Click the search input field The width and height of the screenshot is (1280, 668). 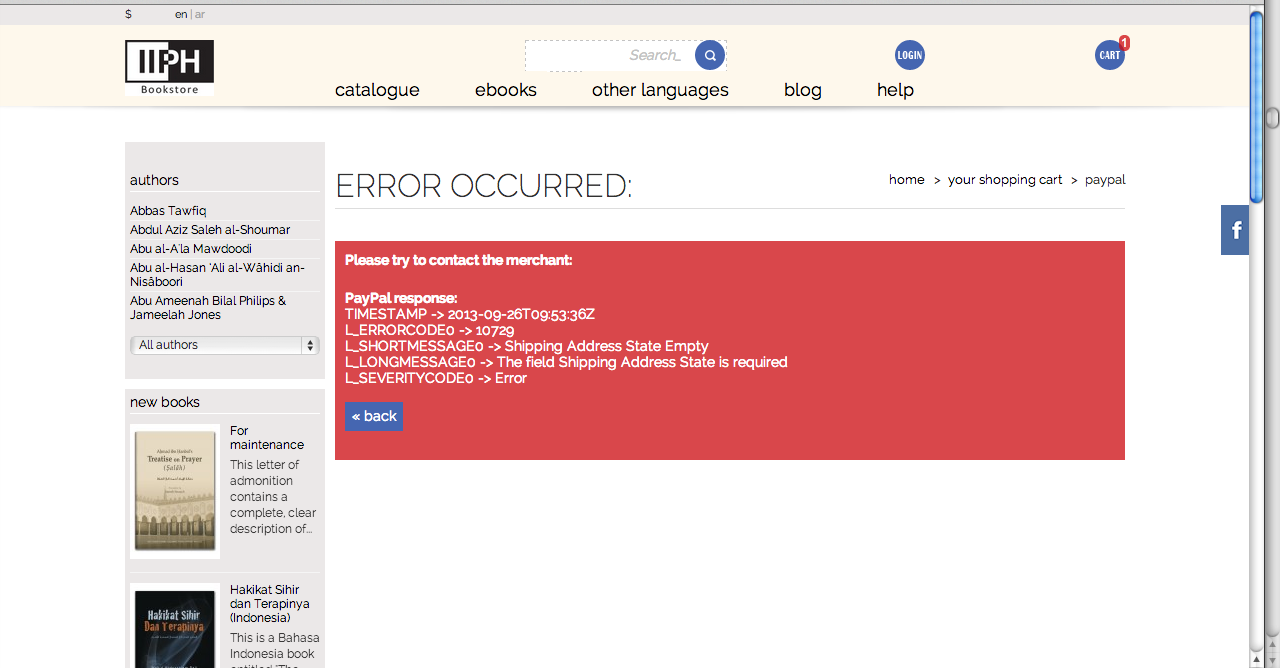tap(610, 56)
